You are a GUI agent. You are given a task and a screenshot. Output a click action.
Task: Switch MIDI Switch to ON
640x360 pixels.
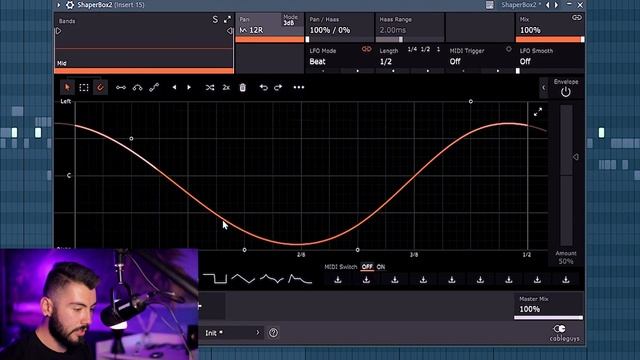[381, 267]
